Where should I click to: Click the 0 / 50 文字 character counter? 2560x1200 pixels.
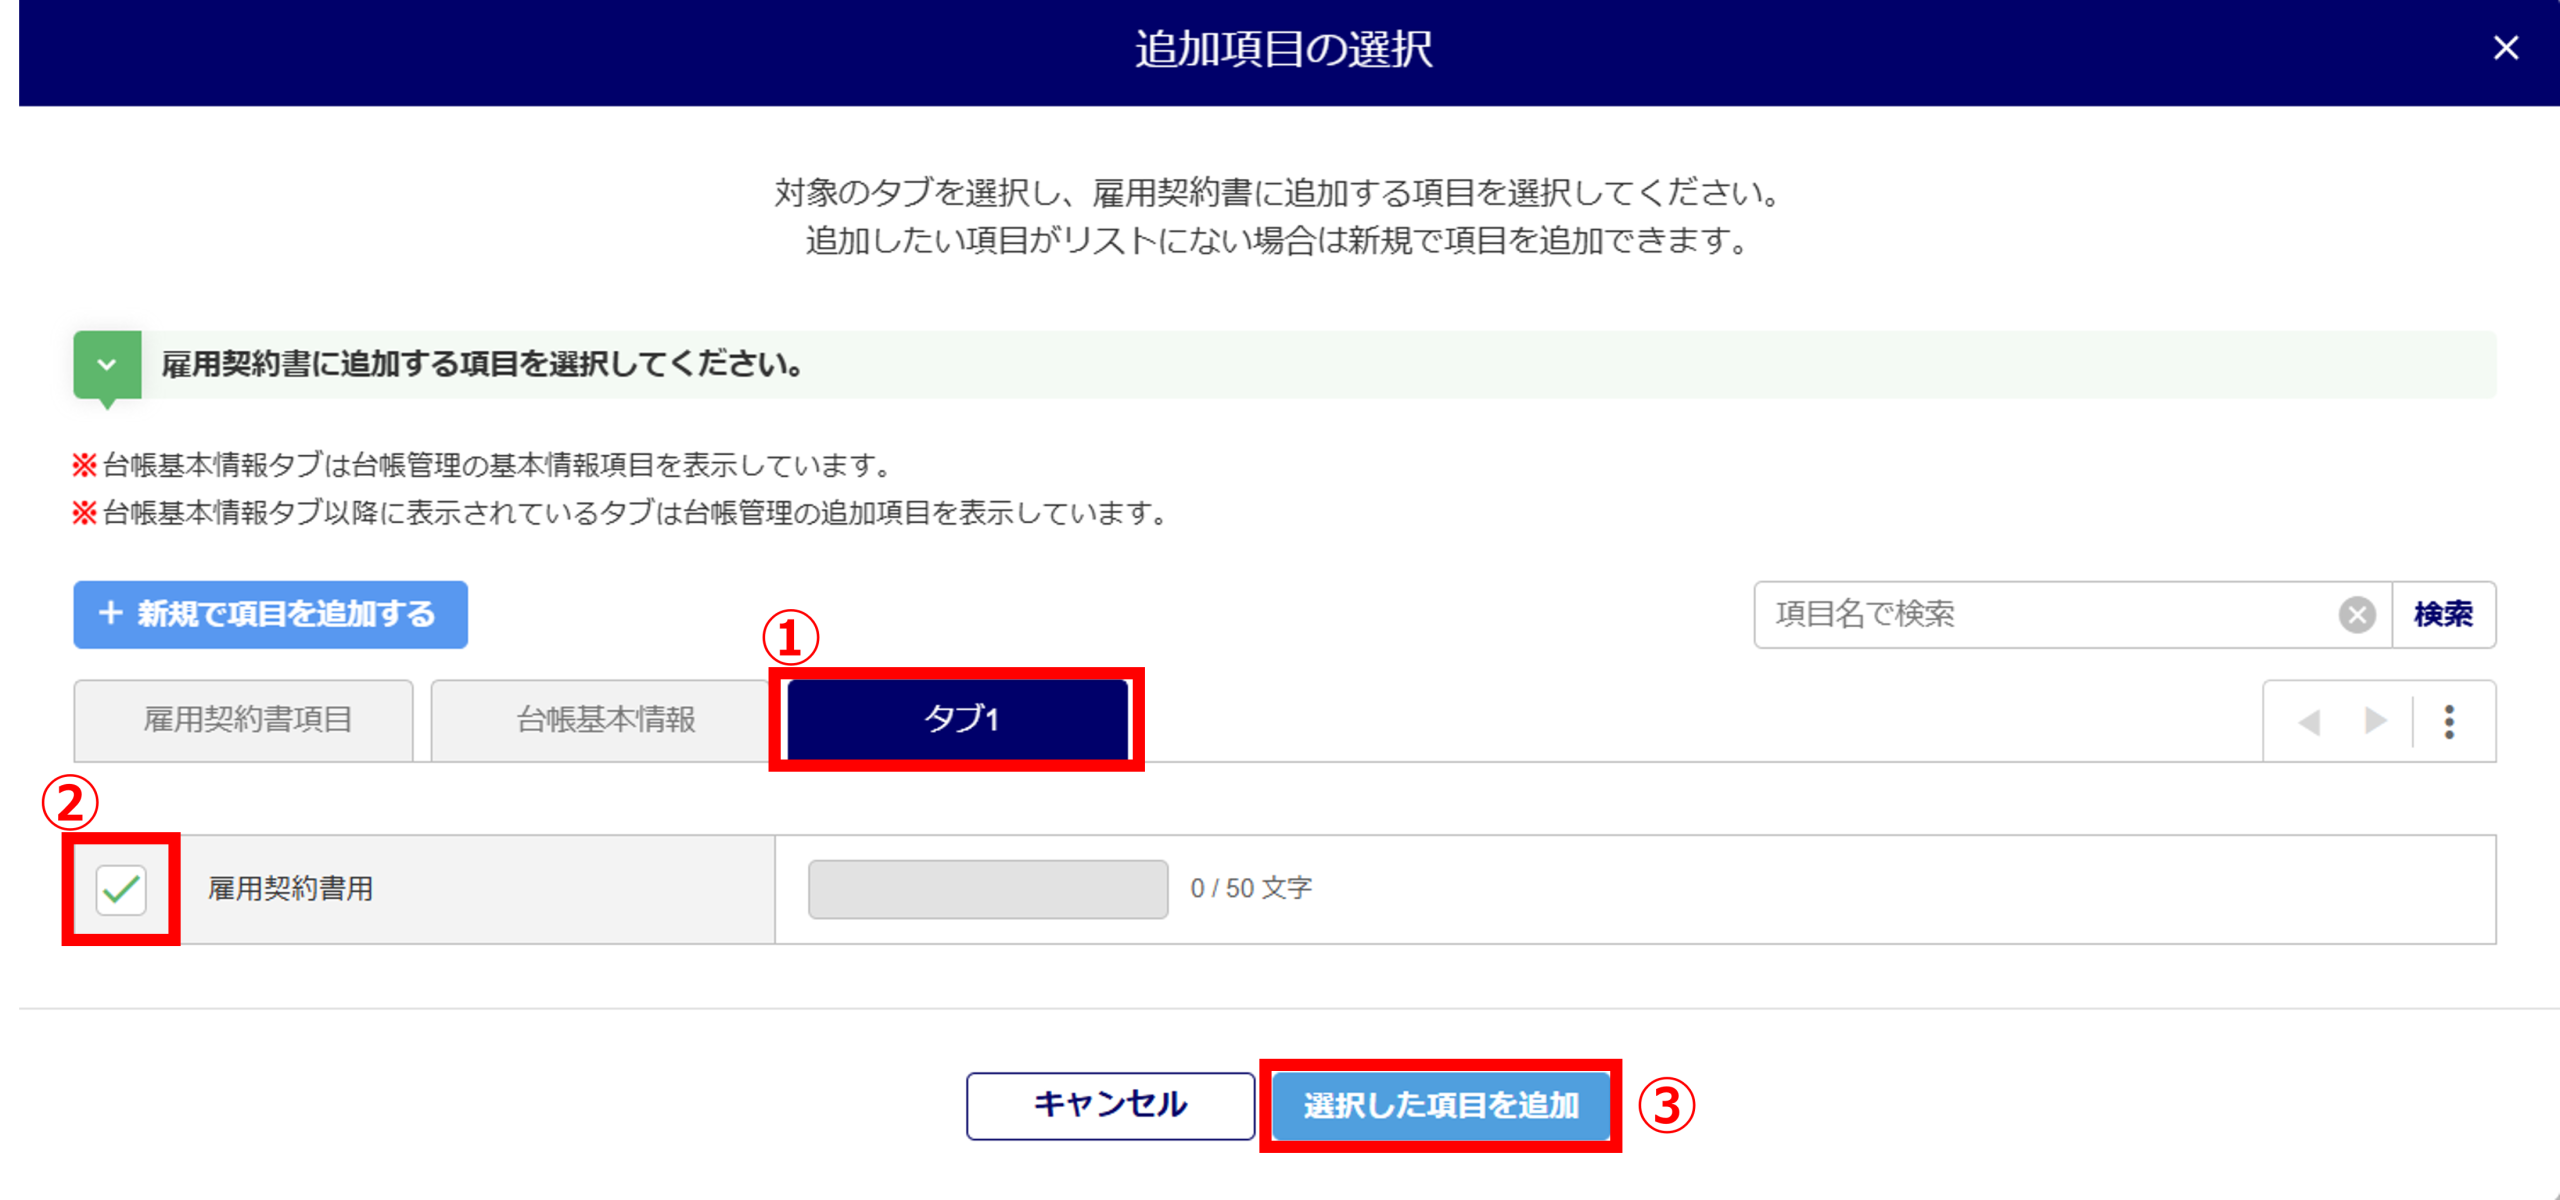pyautogui.click(x=1251, y=889)
